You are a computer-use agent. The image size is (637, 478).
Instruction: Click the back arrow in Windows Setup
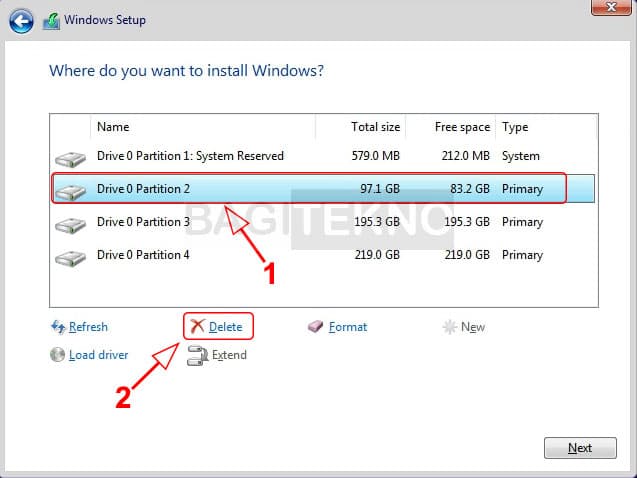click(22, 20)
